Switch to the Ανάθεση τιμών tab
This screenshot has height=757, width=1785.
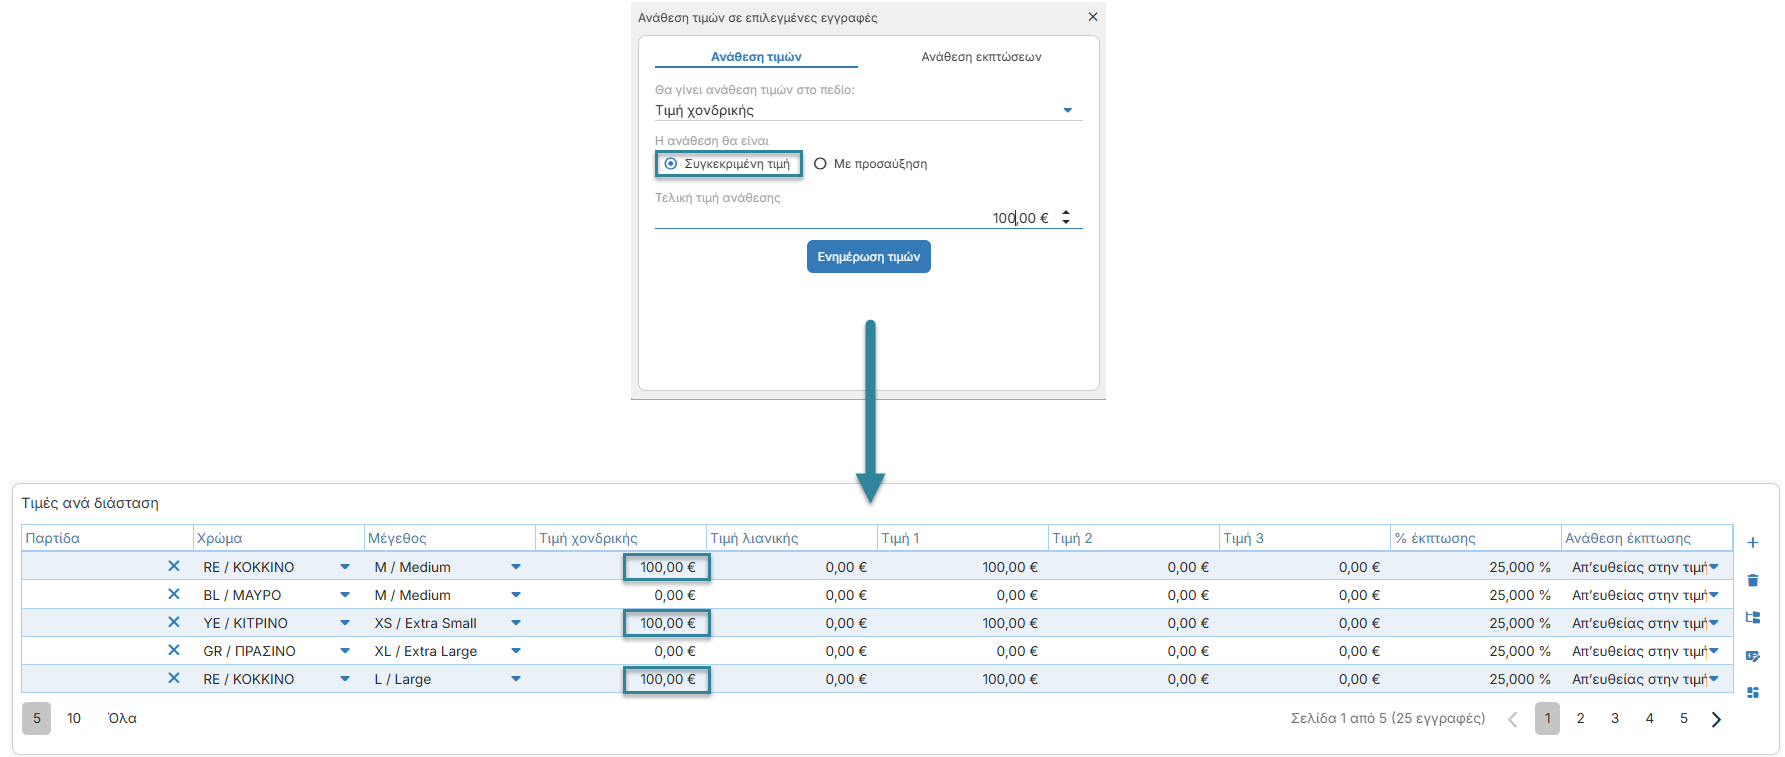click(x=756, y=57)
